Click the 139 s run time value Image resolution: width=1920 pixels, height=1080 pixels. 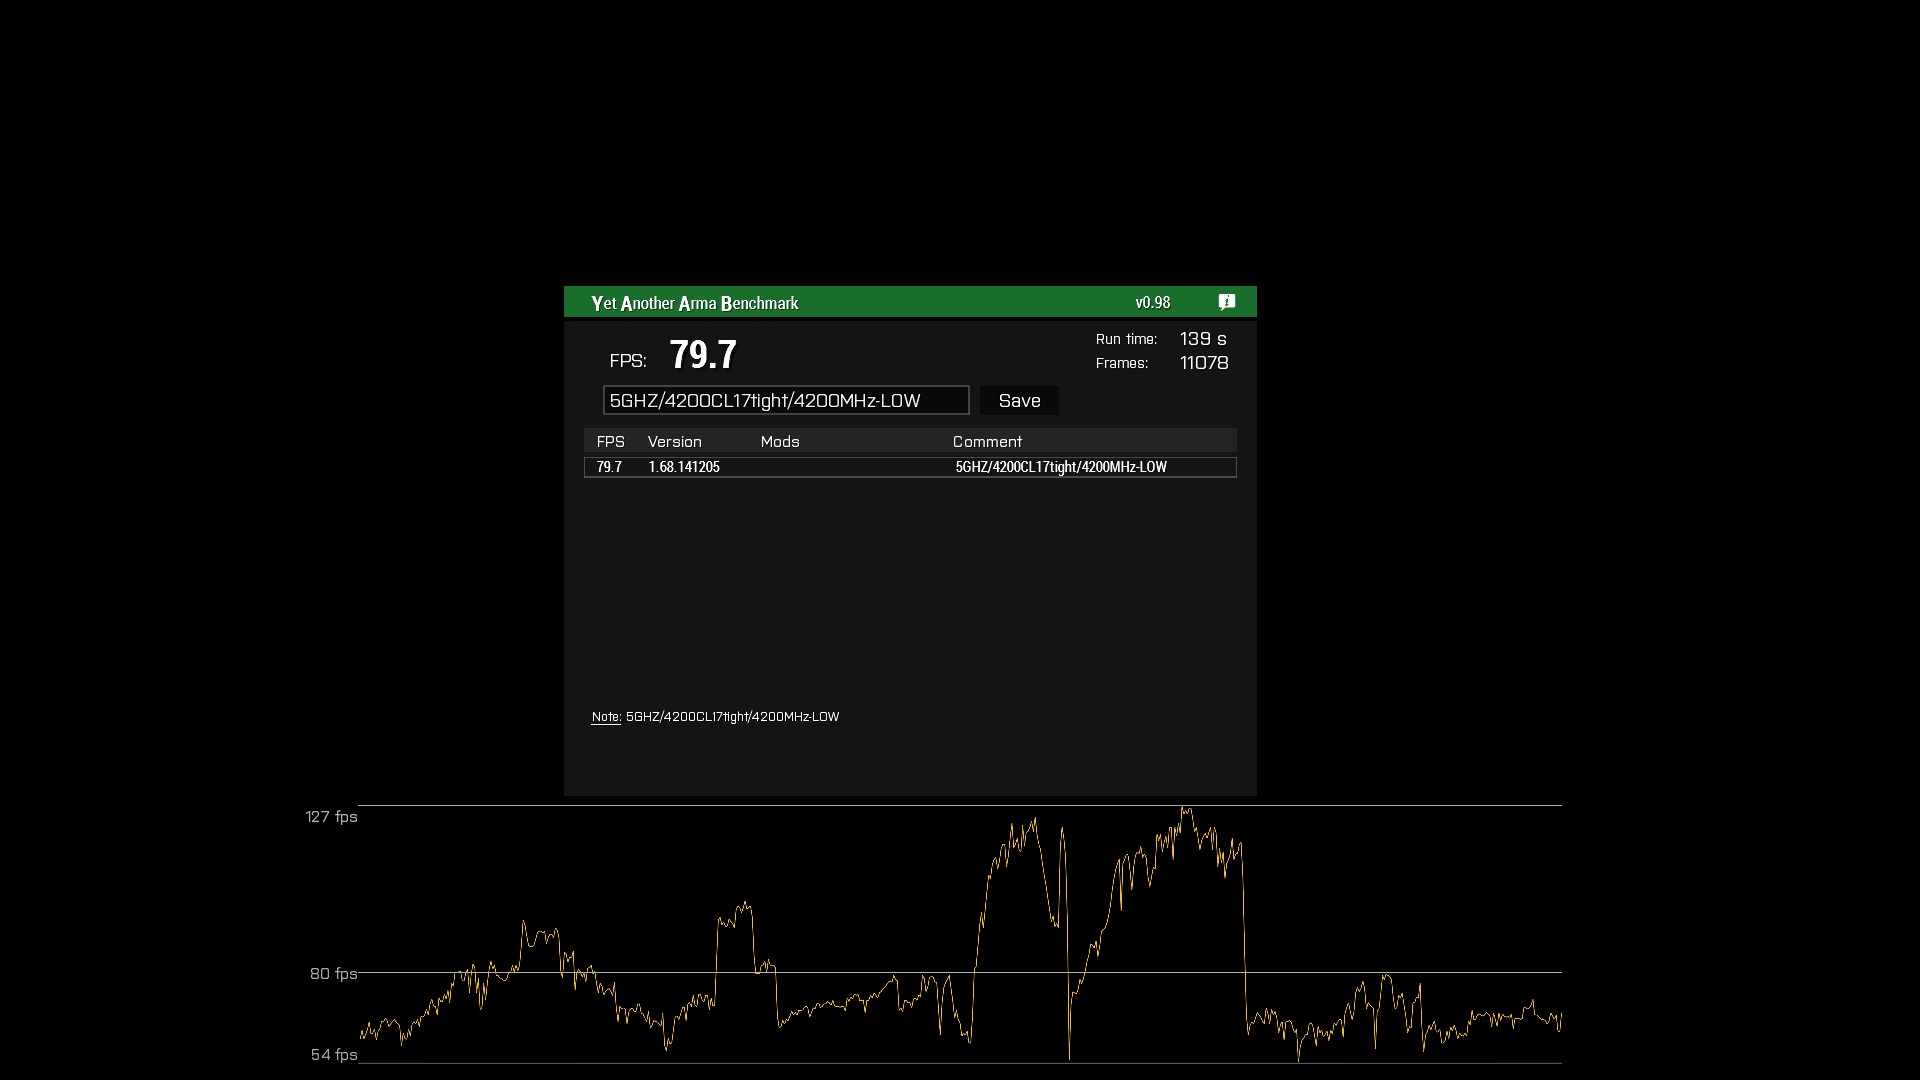pyautogui.click(x=1202, y=339)
